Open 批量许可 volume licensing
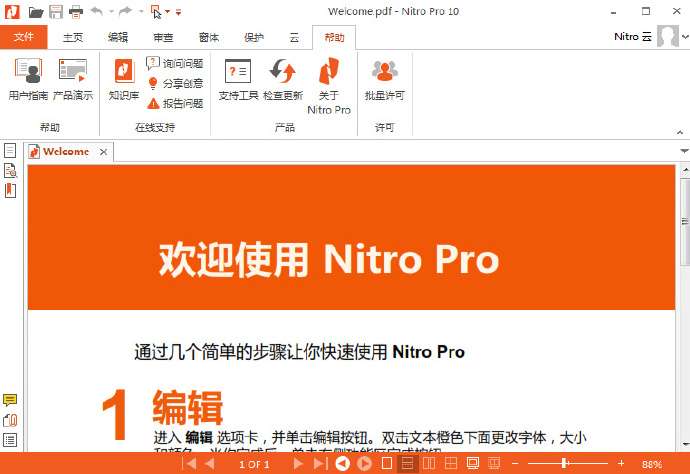690x474 pixels. tap(384, 79)
